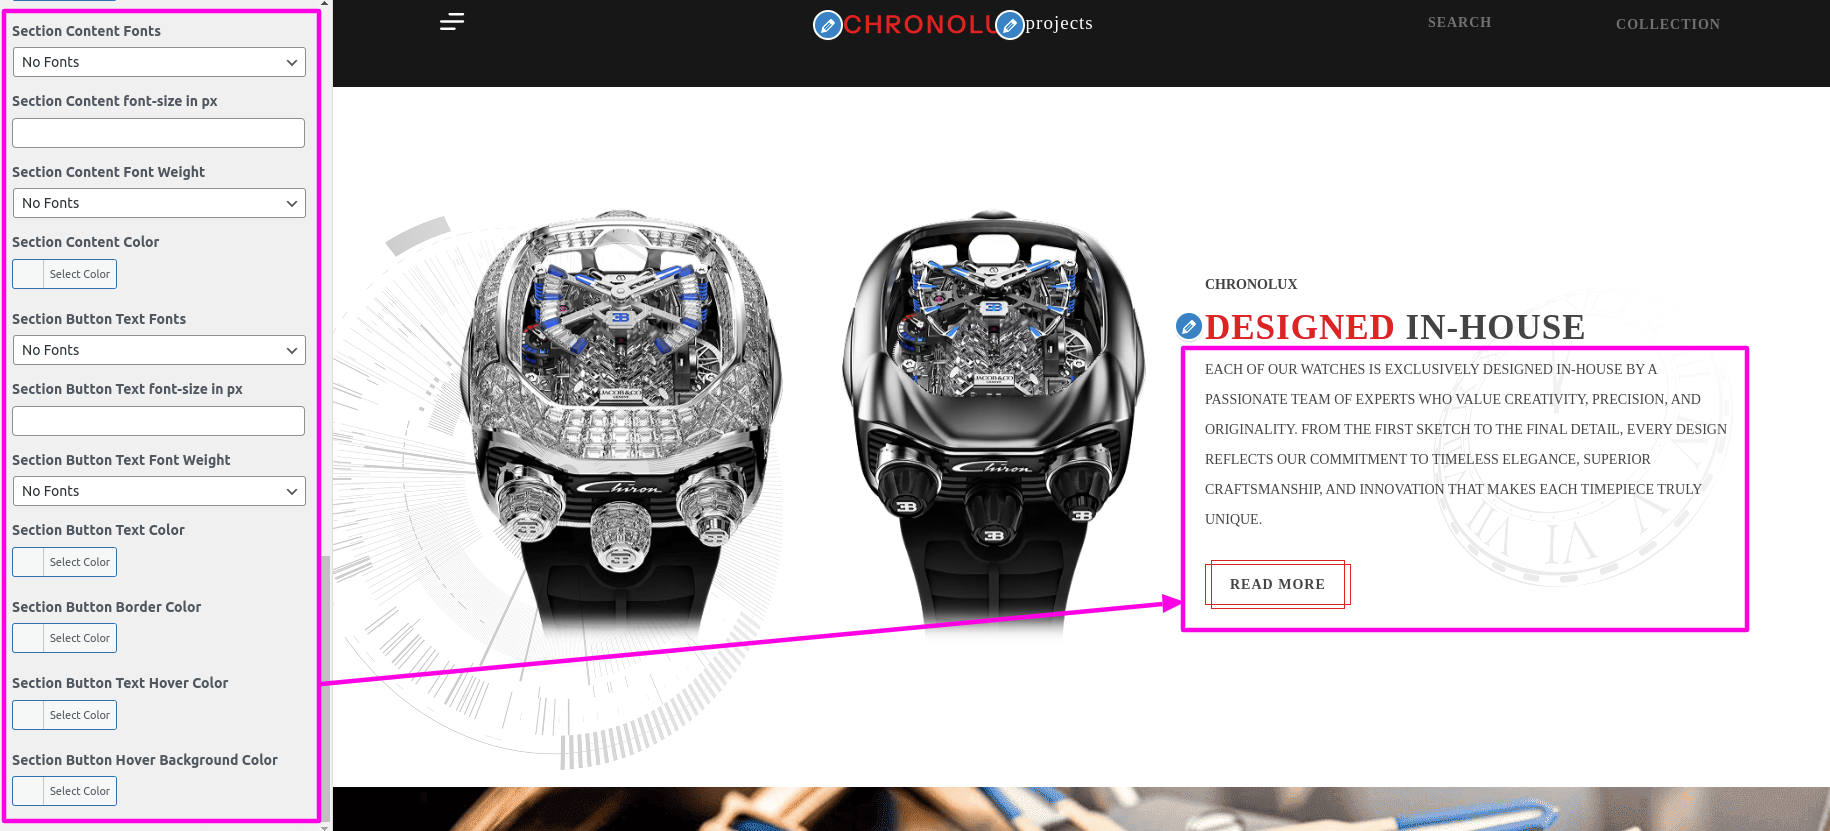The height and width of the screenshot is (831, 1830).
Task: Pick the Section Button Text Color
Action: click(65, 562)
